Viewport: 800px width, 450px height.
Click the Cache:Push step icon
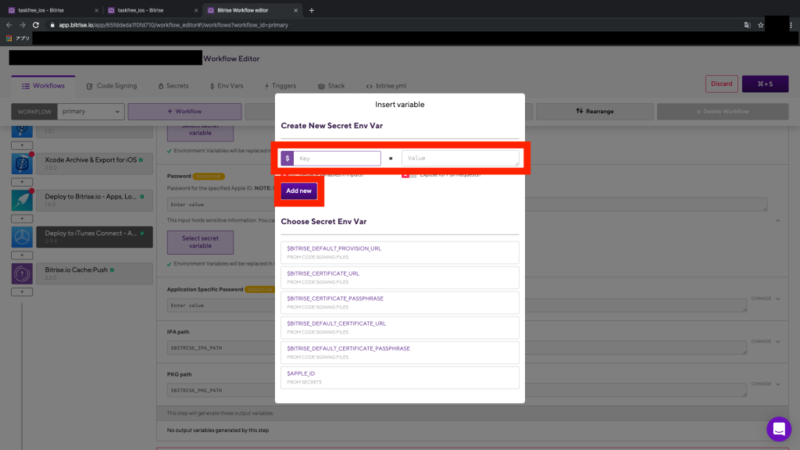coord(22,274)
